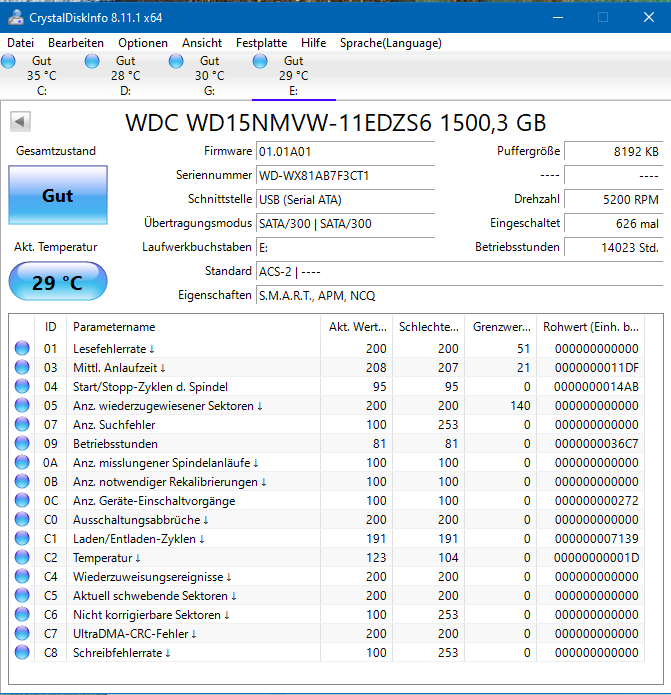671x695 pixels.
Task: Click status orb of Lesefehlerrate row
Action: [22, 348]
